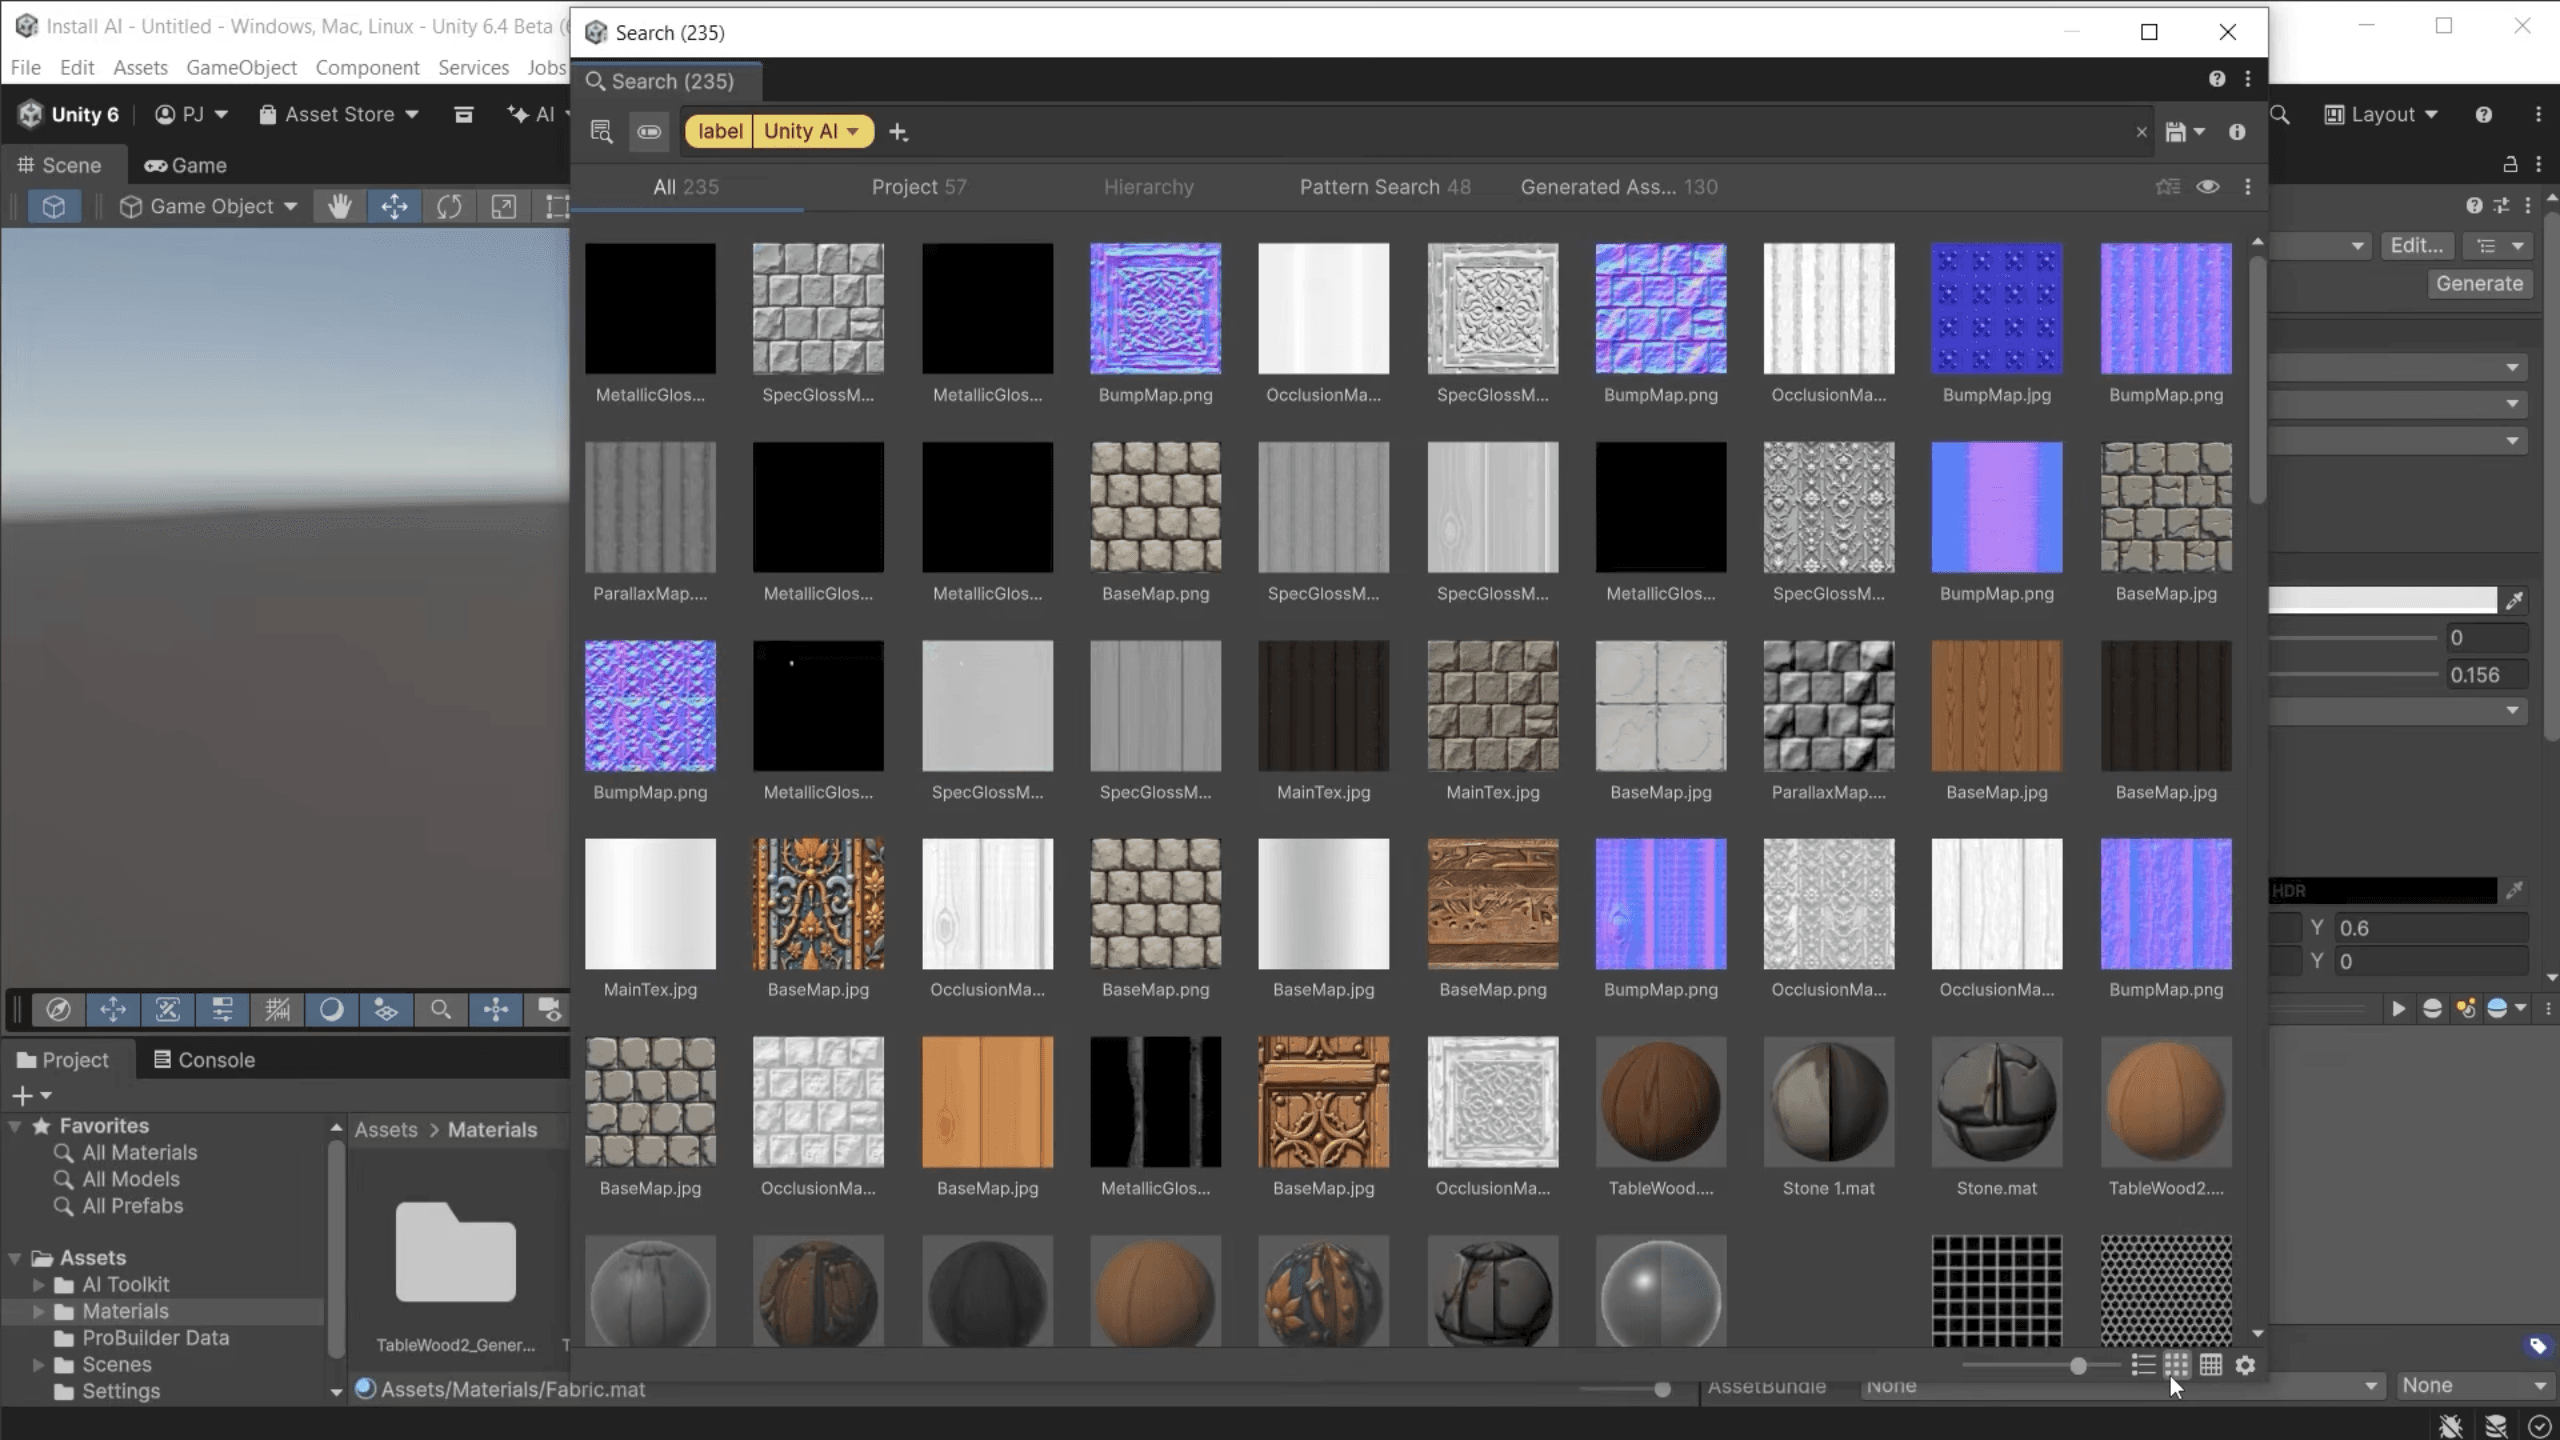
Task: Open the GameObject menu
Action: [241, 67]
